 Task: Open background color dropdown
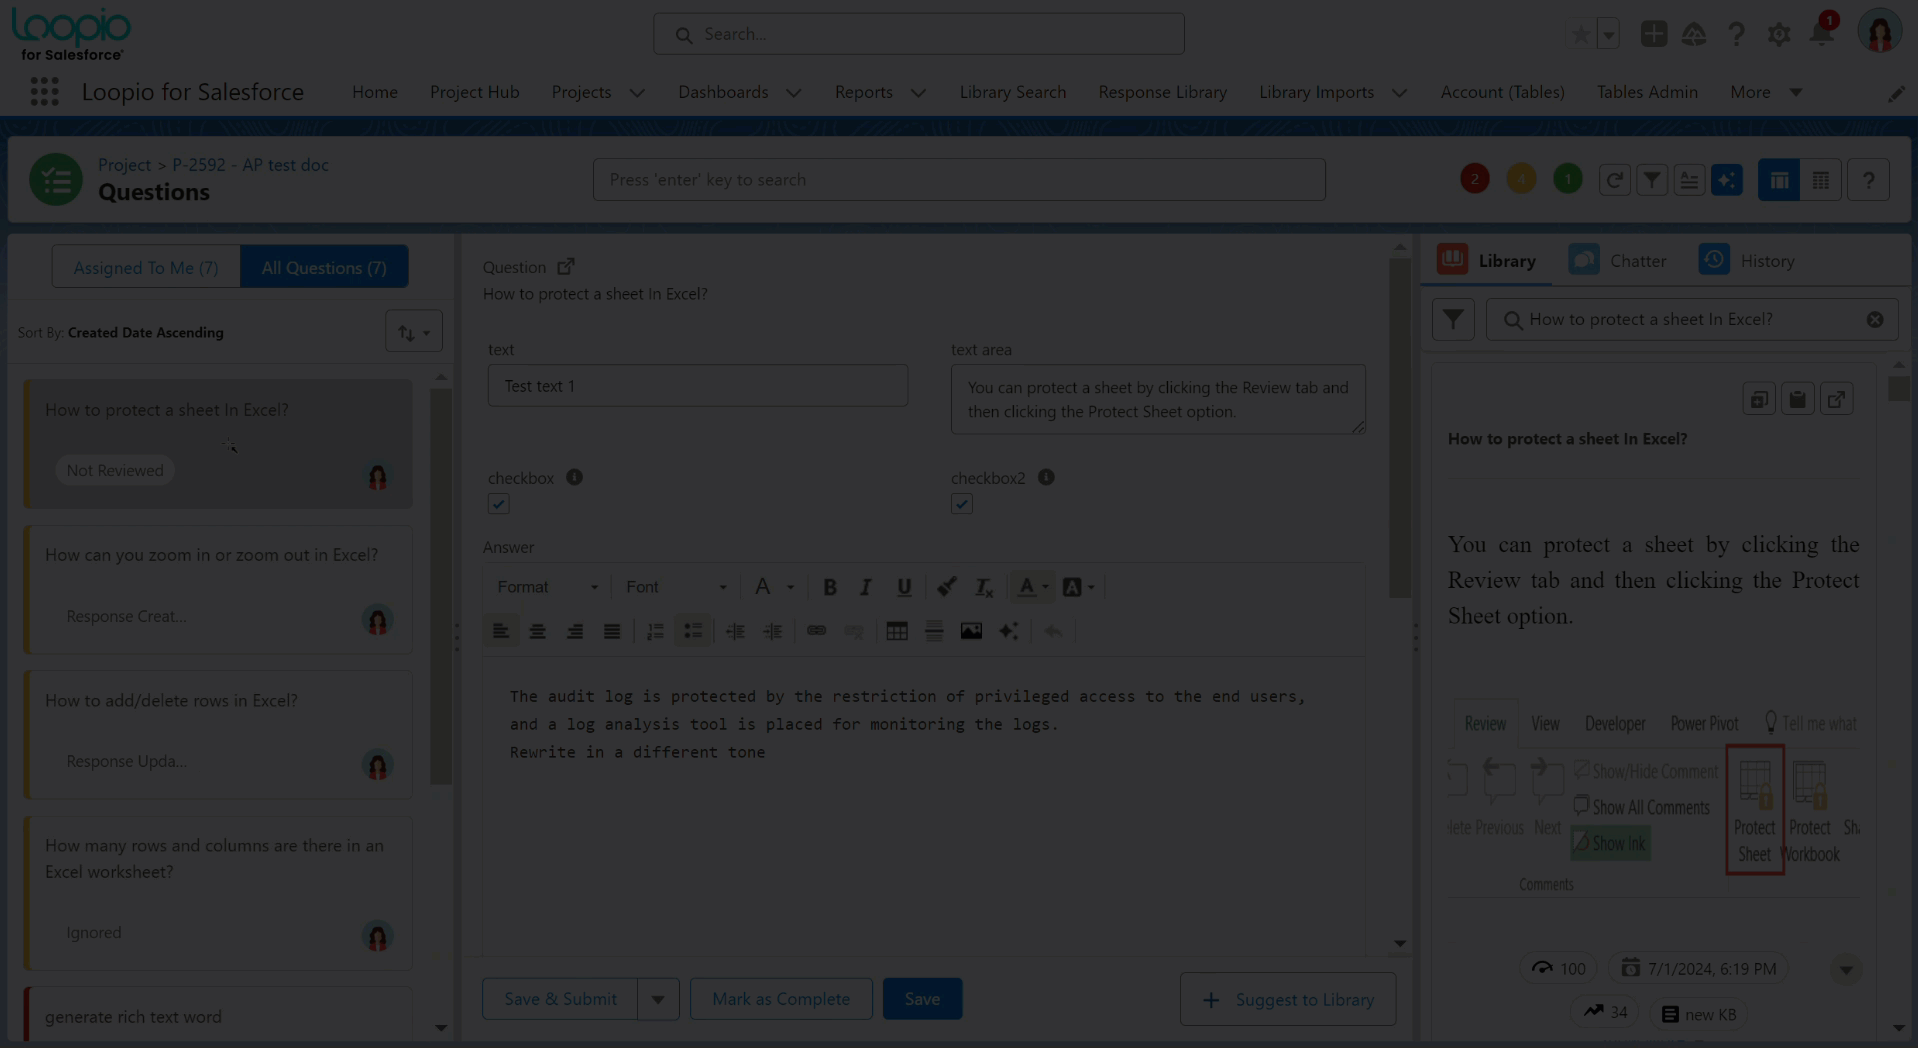point(1078,587)
